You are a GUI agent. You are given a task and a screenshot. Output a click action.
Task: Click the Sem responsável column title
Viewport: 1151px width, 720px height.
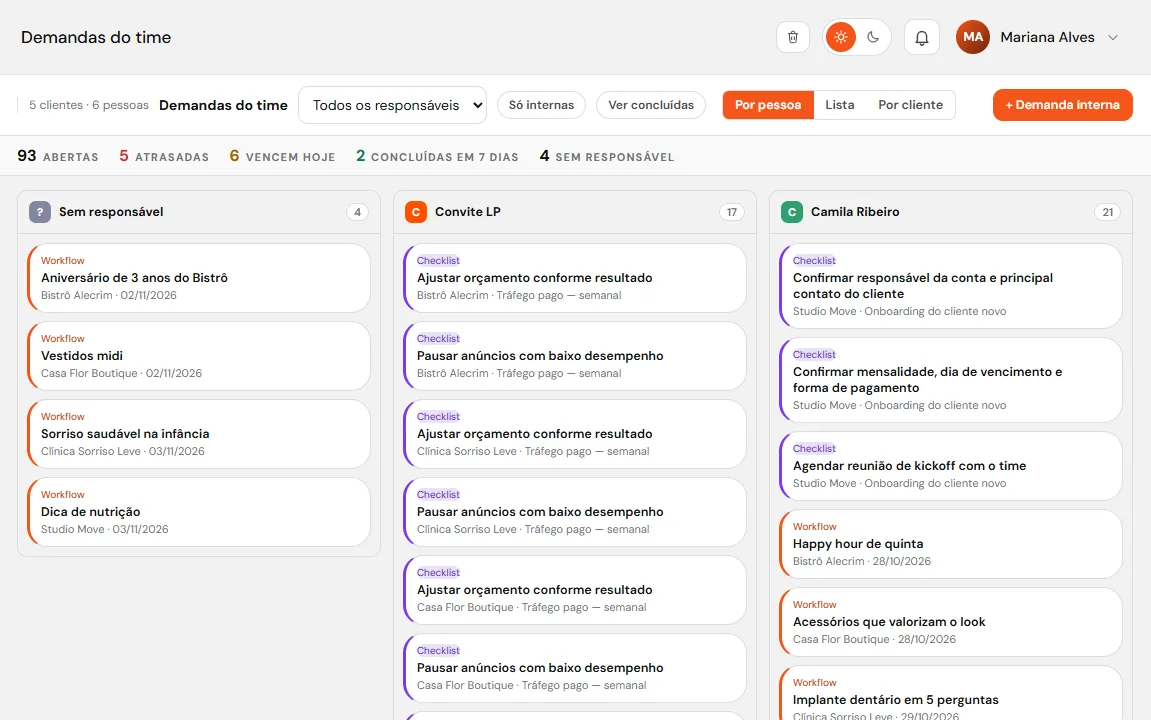(111, 212)
